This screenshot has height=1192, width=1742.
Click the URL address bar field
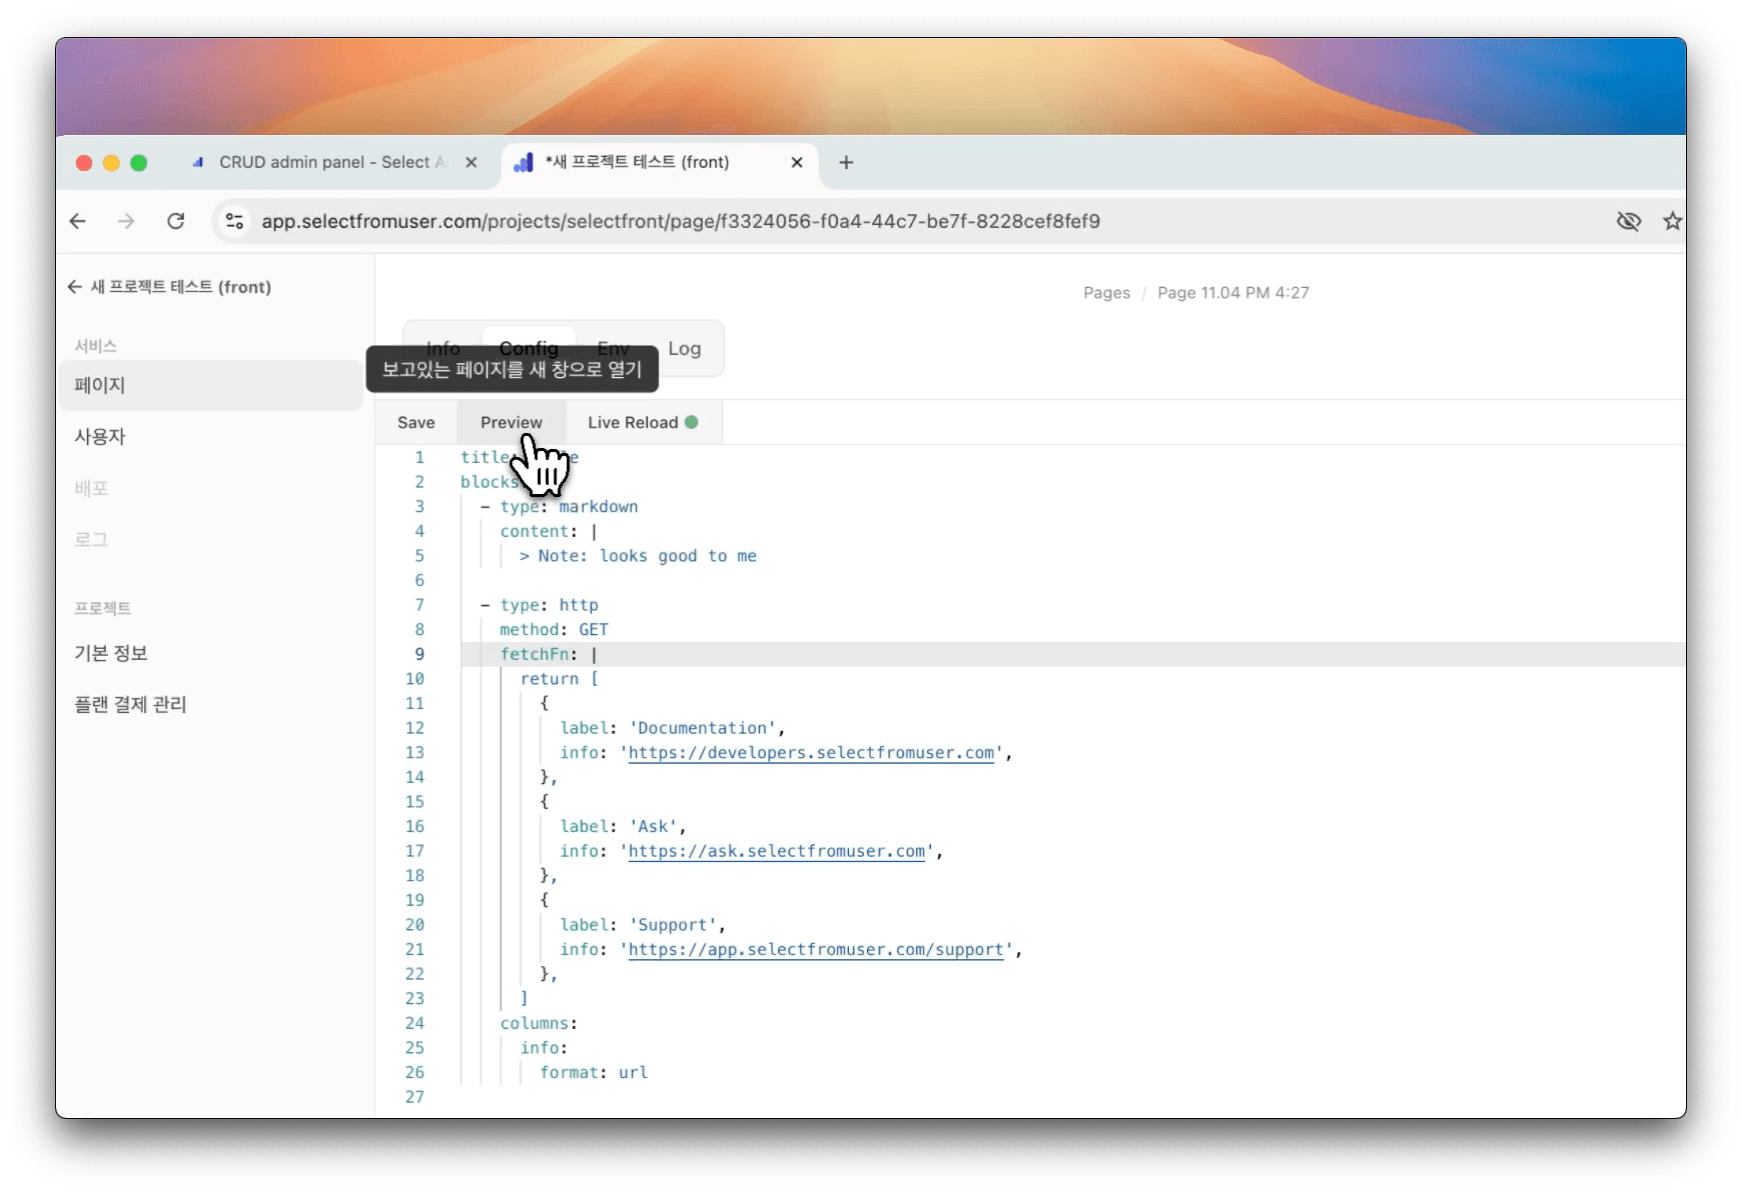pos(680,221)
